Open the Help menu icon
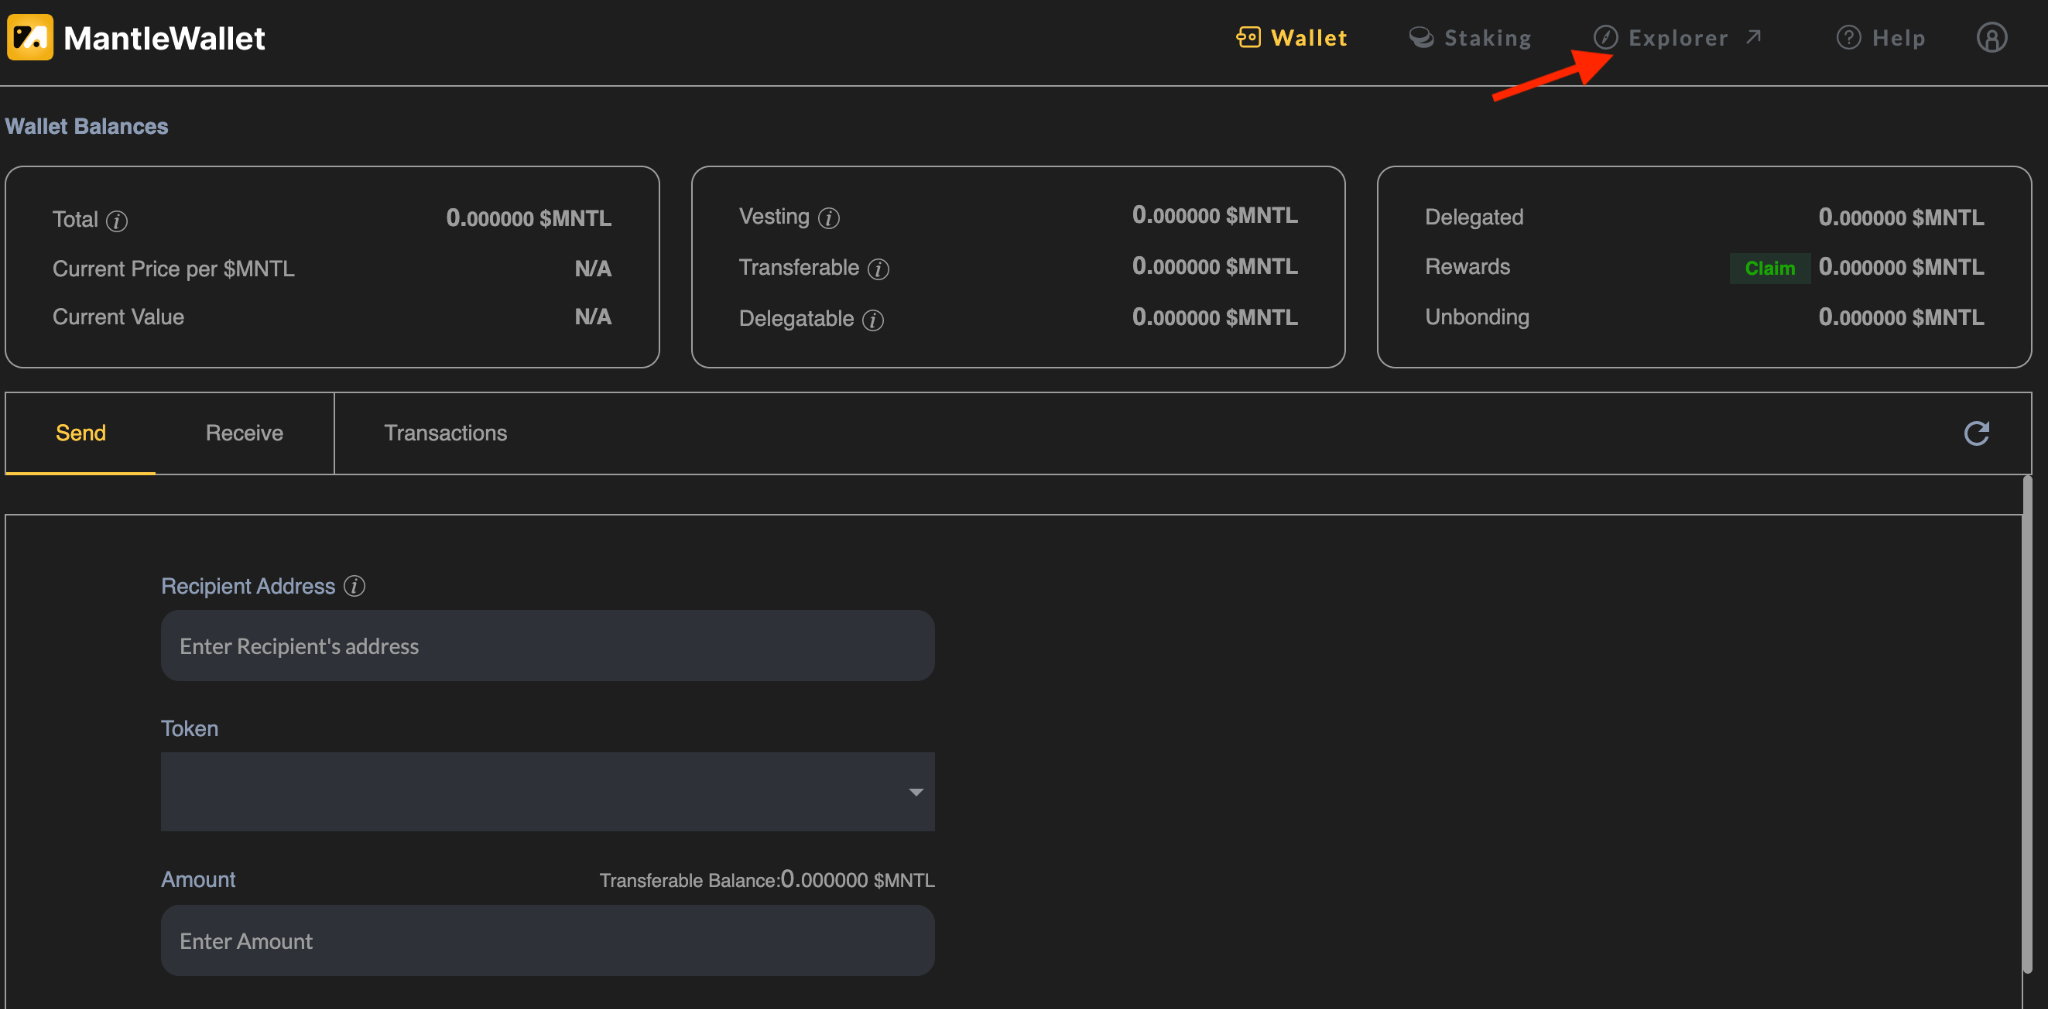Viewport: 2048px width, 1009px height. tap(1849, 38)
